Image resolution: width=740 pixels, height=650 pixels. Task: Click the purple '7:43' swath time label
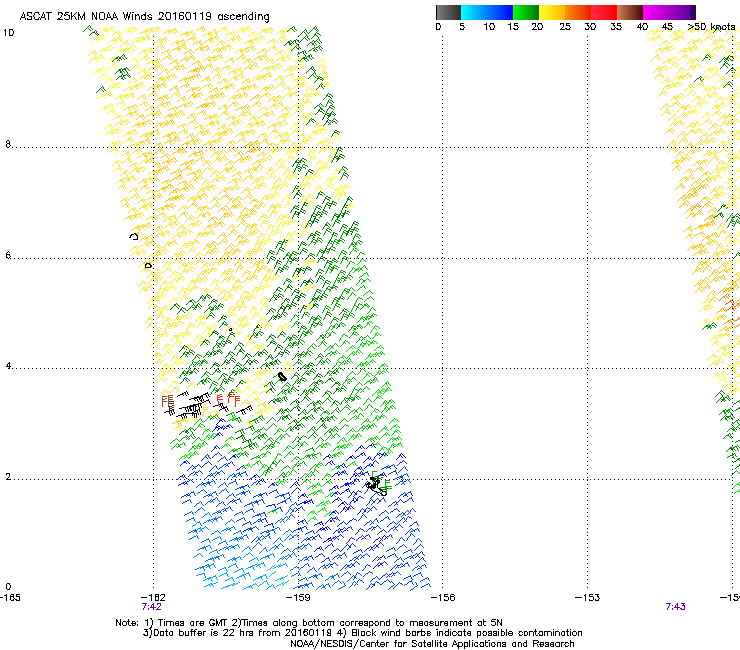click(675, 607)
